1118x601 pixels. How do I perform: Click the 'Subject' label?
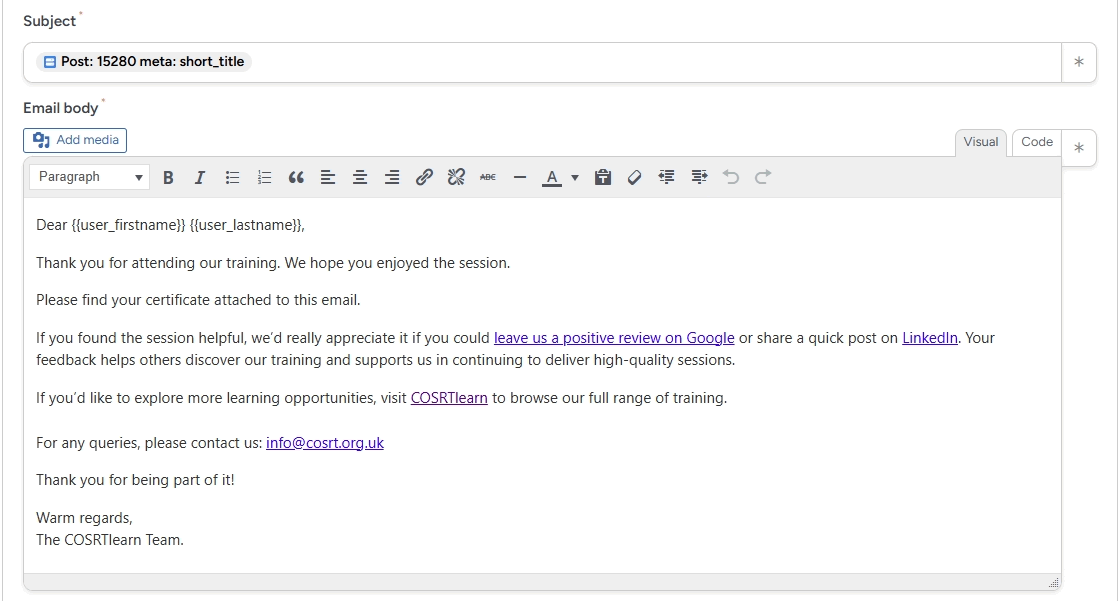pos(49,21)
